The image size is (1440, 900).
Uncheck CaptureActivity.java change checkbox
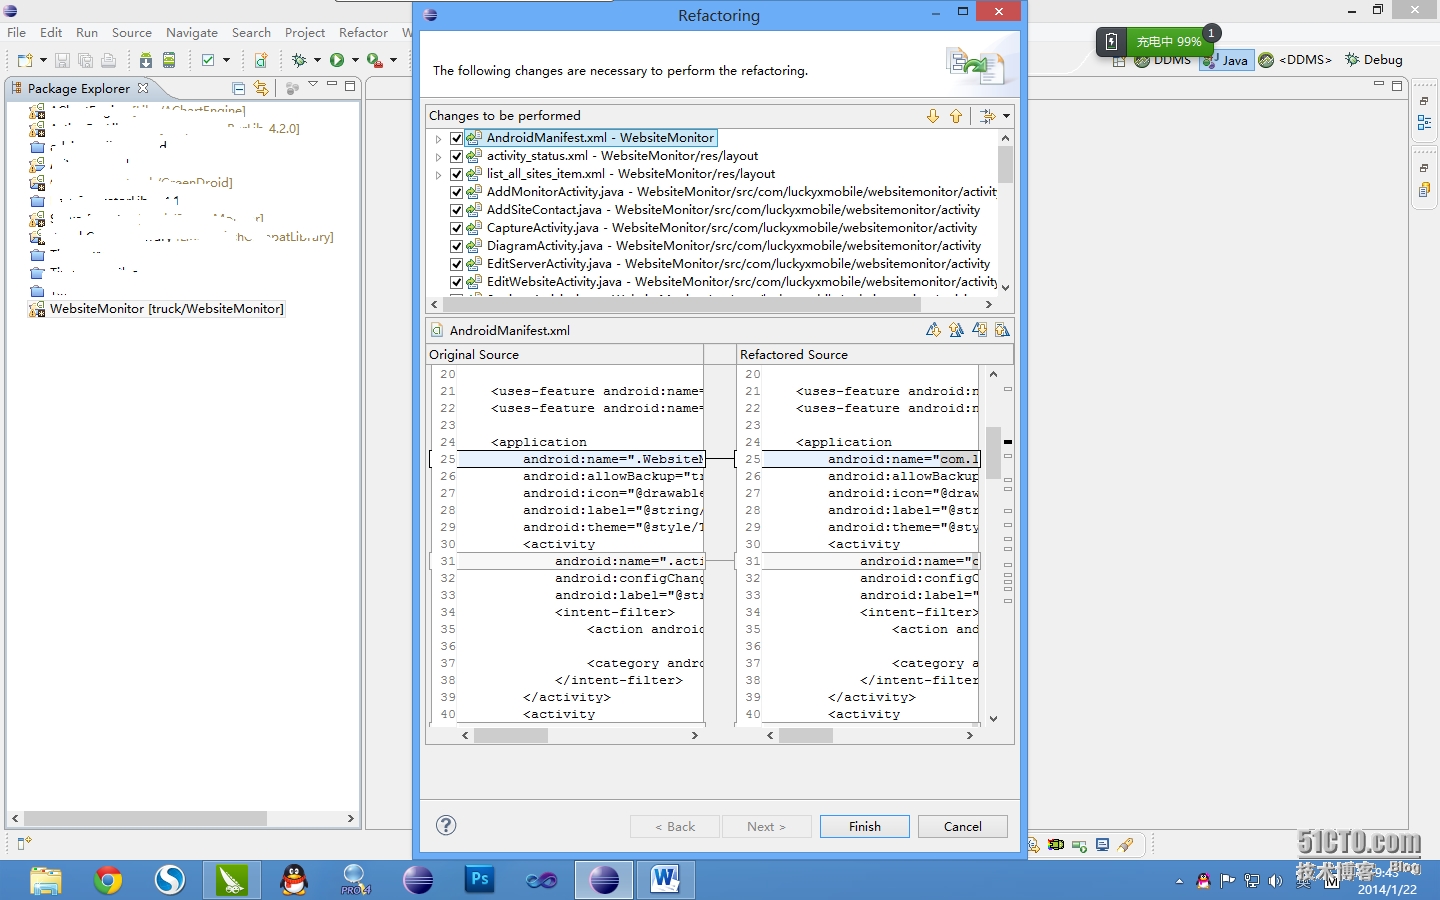pyautogui.click(x=456, y=228)
